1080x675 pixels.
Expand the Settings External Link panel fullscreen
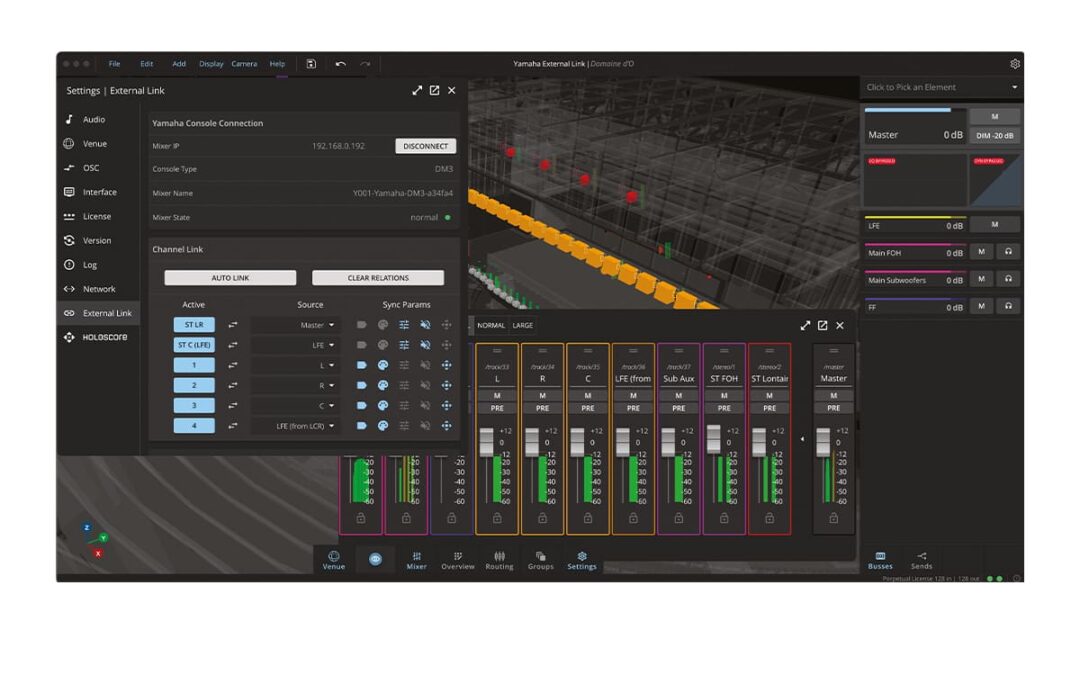click(417, 90)
